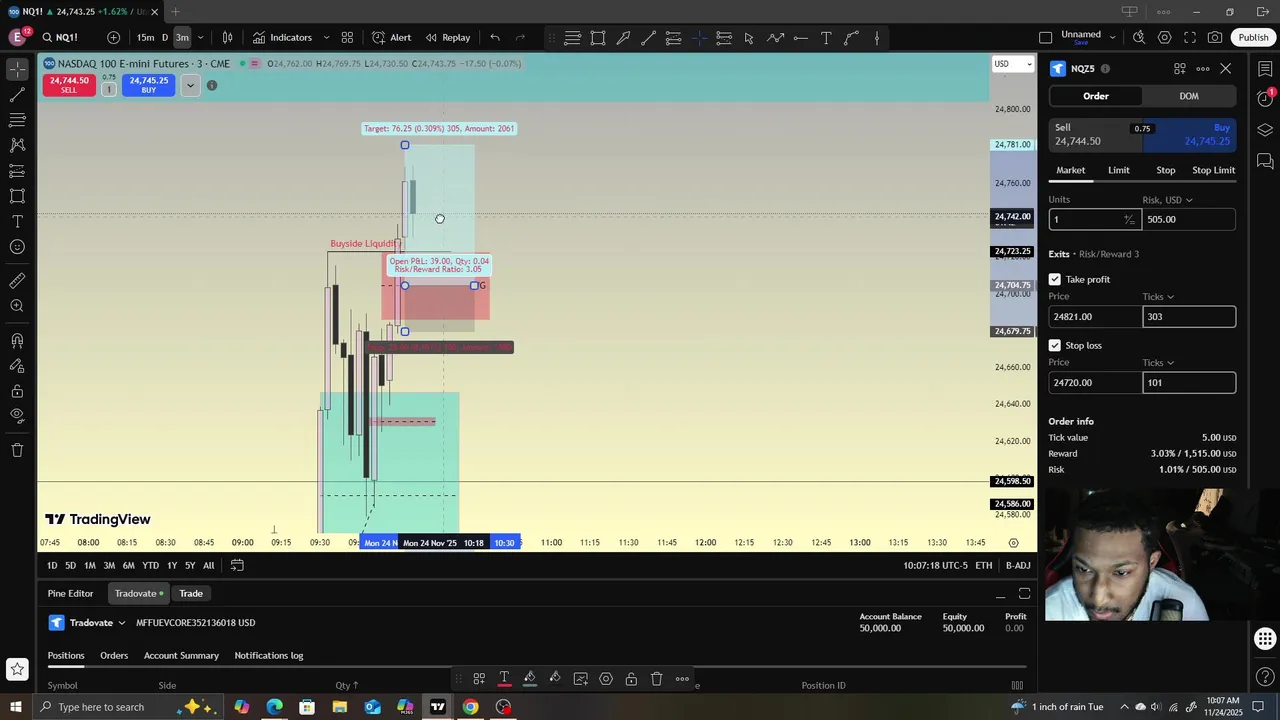1280x720 pixels.
Task: Select the Stop order type
Action: pyautogui.click(x=1165, y=170)
